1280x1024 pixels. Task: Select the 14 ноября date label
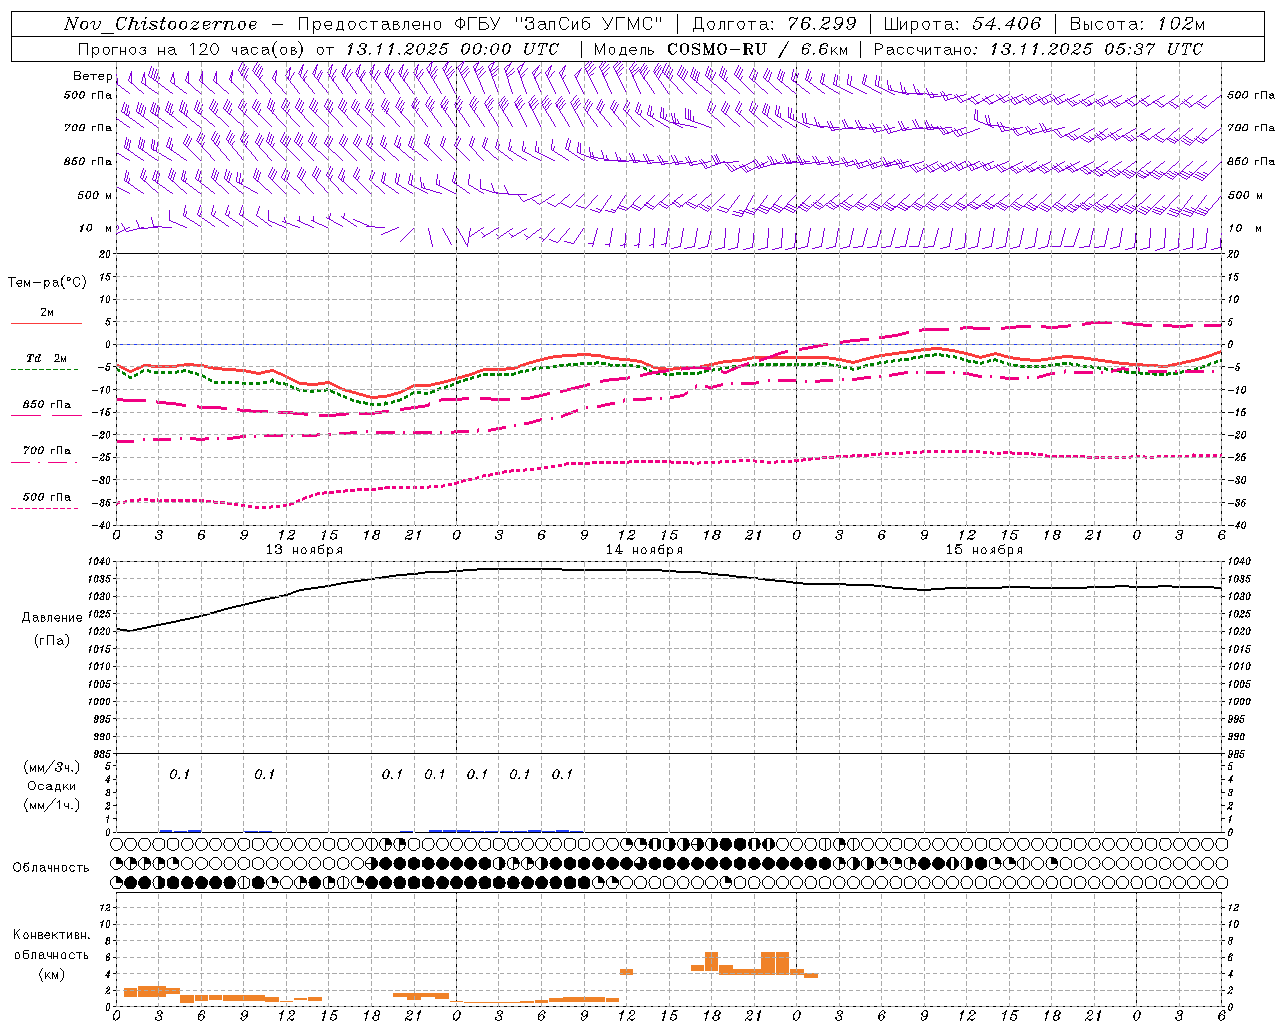pos(644,550)
